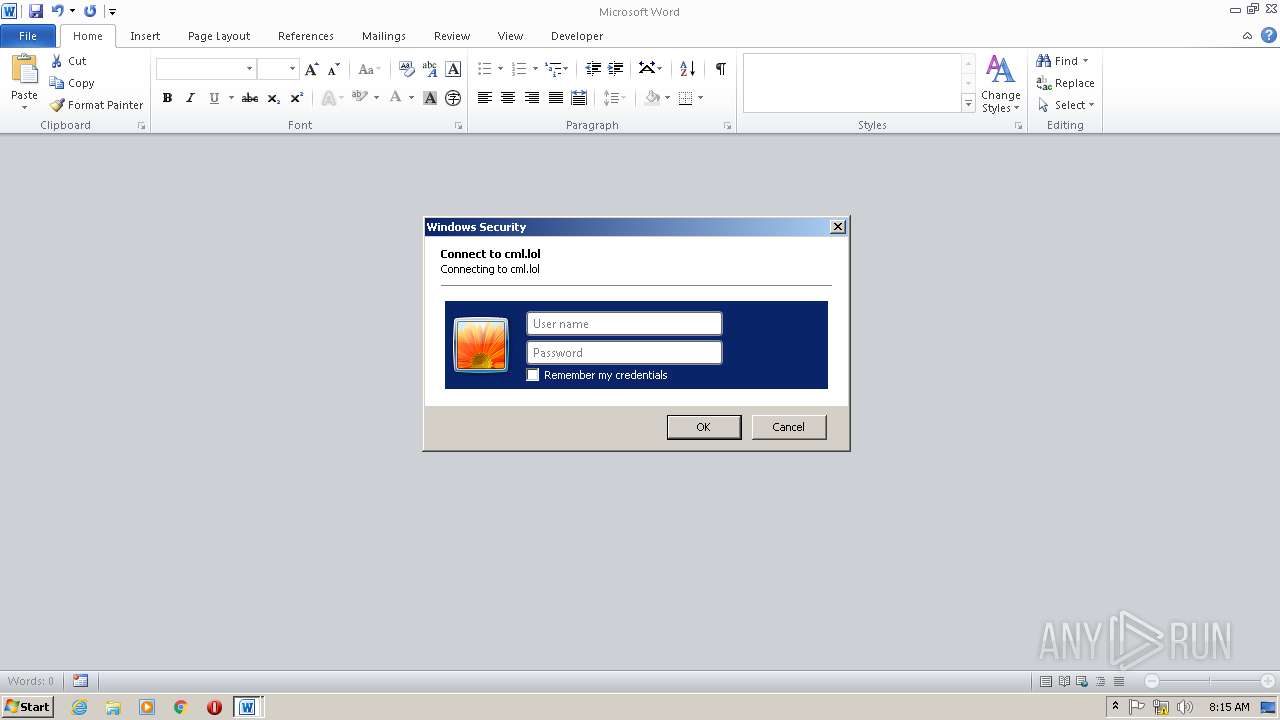Viewport: 1280px width, 720px height.
Task: Open the Change Case dropdown
Action: point(369,69)
